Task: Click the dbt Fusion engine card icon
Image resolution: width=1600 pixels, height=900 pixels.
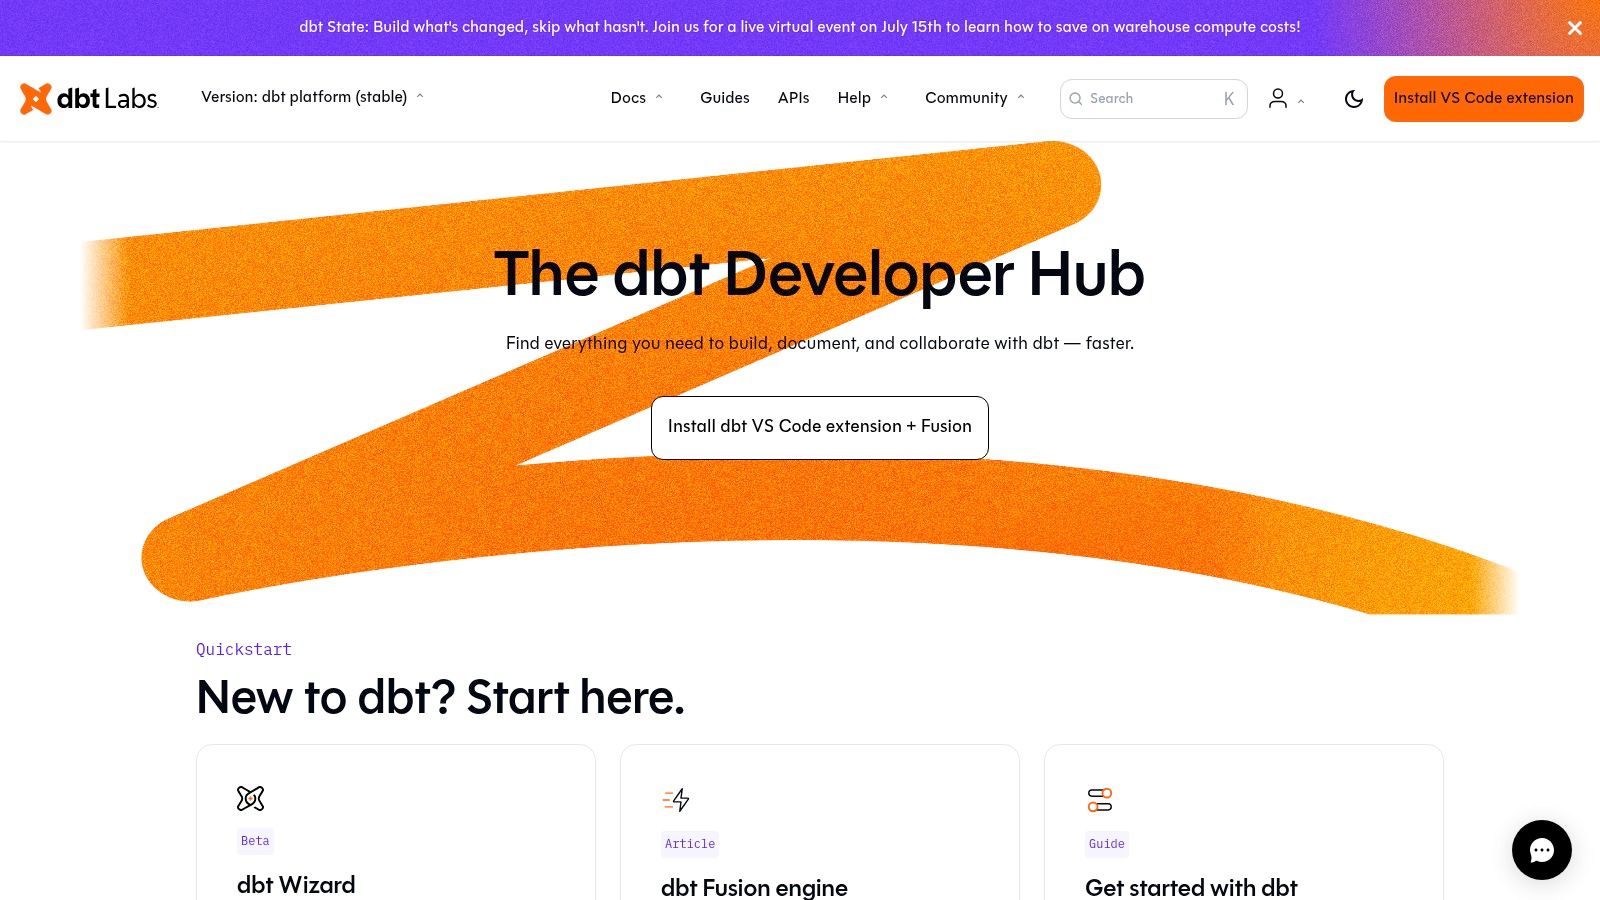Action: [x=676, y=800]
